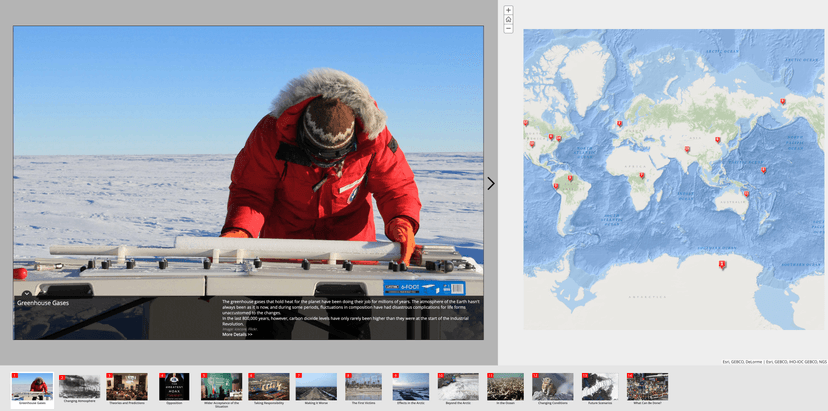Open the Taking Responsibility thumbnail

[x=269, y=387]
